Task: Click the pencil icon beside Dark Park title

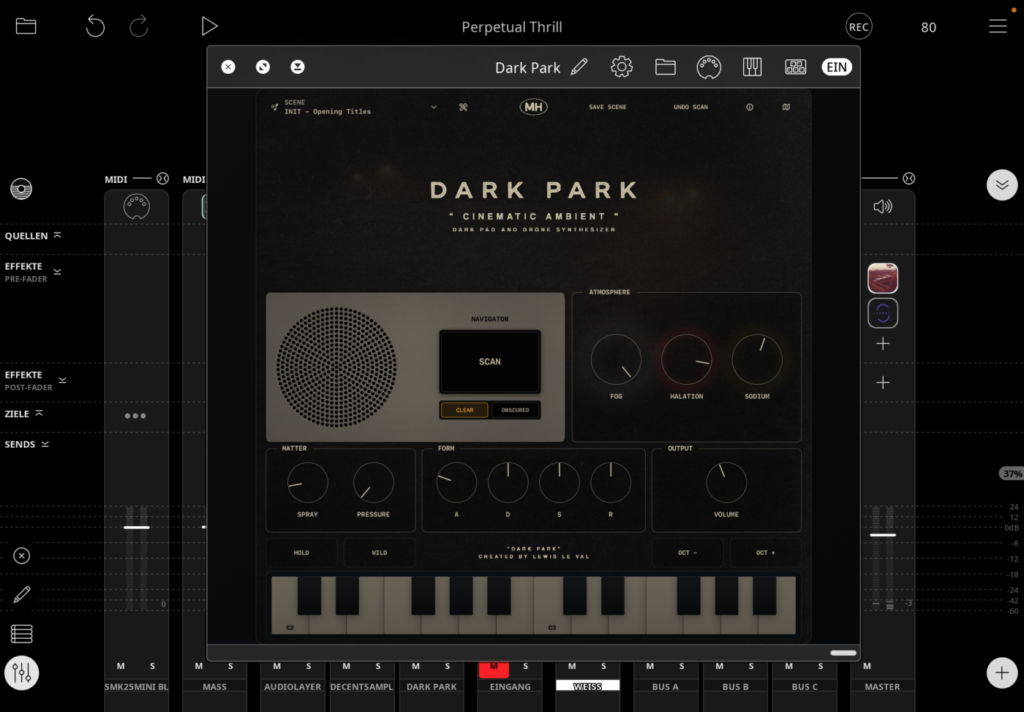Action: (579, 67)
